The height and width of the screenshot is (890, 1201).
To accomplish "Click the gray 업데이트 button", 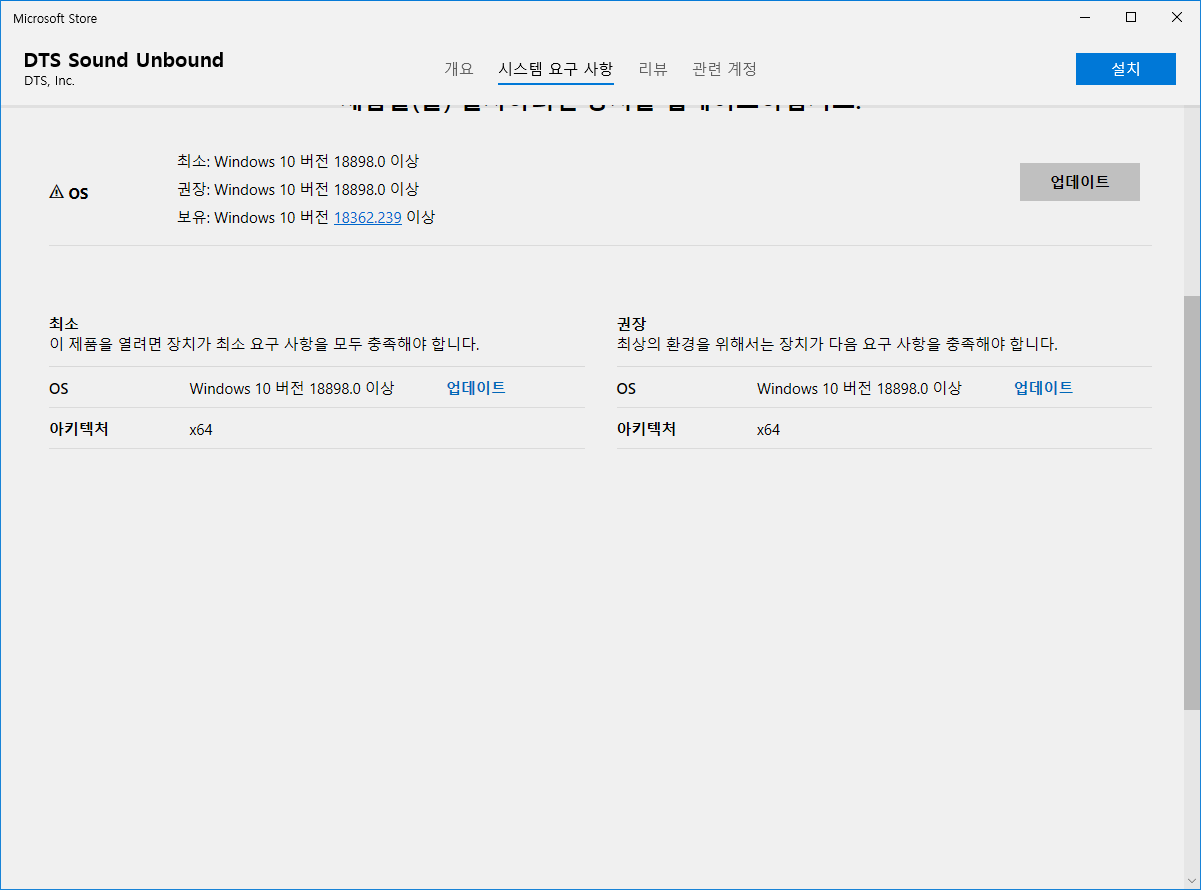I will coord(1080,182).
